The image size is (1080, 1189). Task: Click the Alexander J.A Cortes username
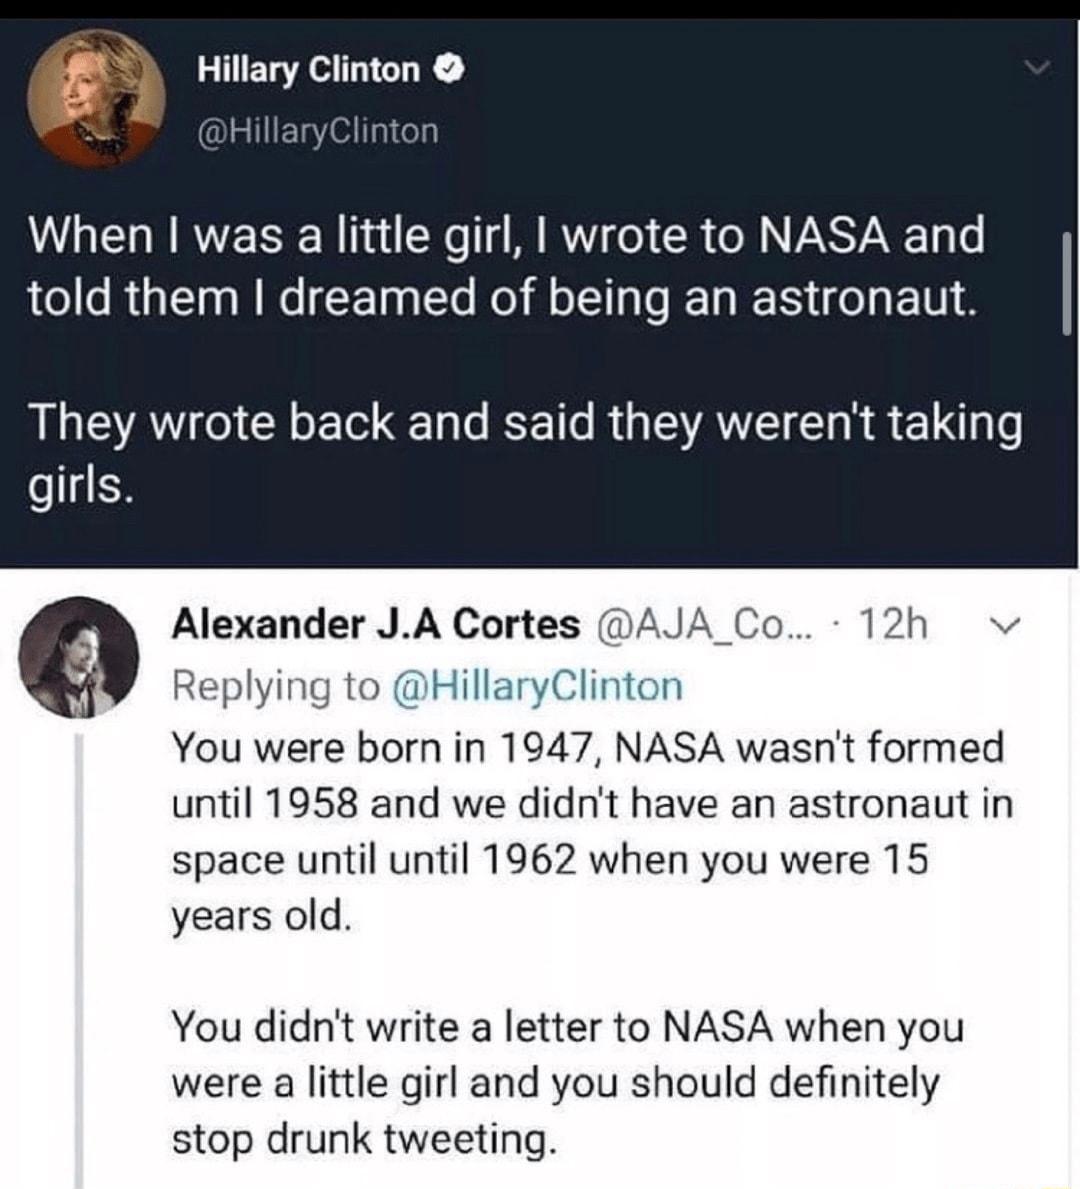[375, 625]
